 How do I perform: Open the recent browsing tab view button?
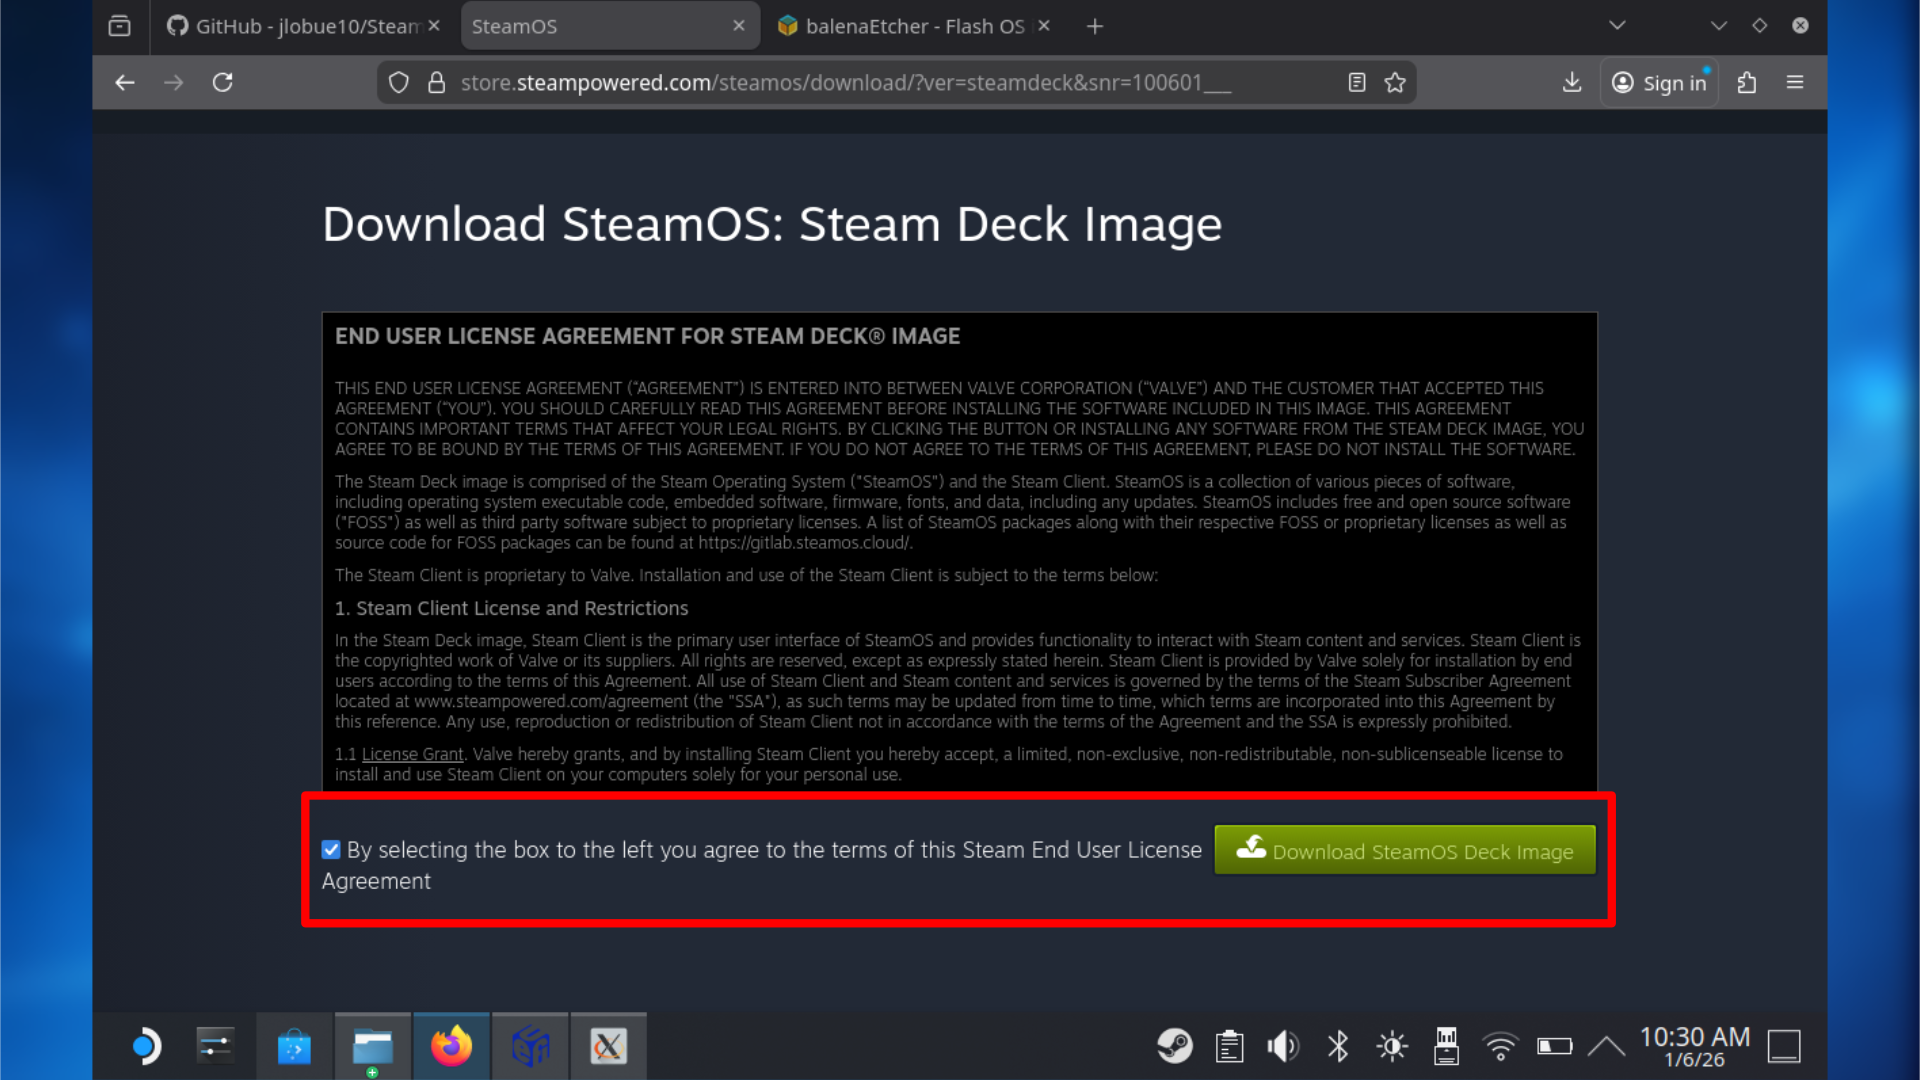point(120,26)
